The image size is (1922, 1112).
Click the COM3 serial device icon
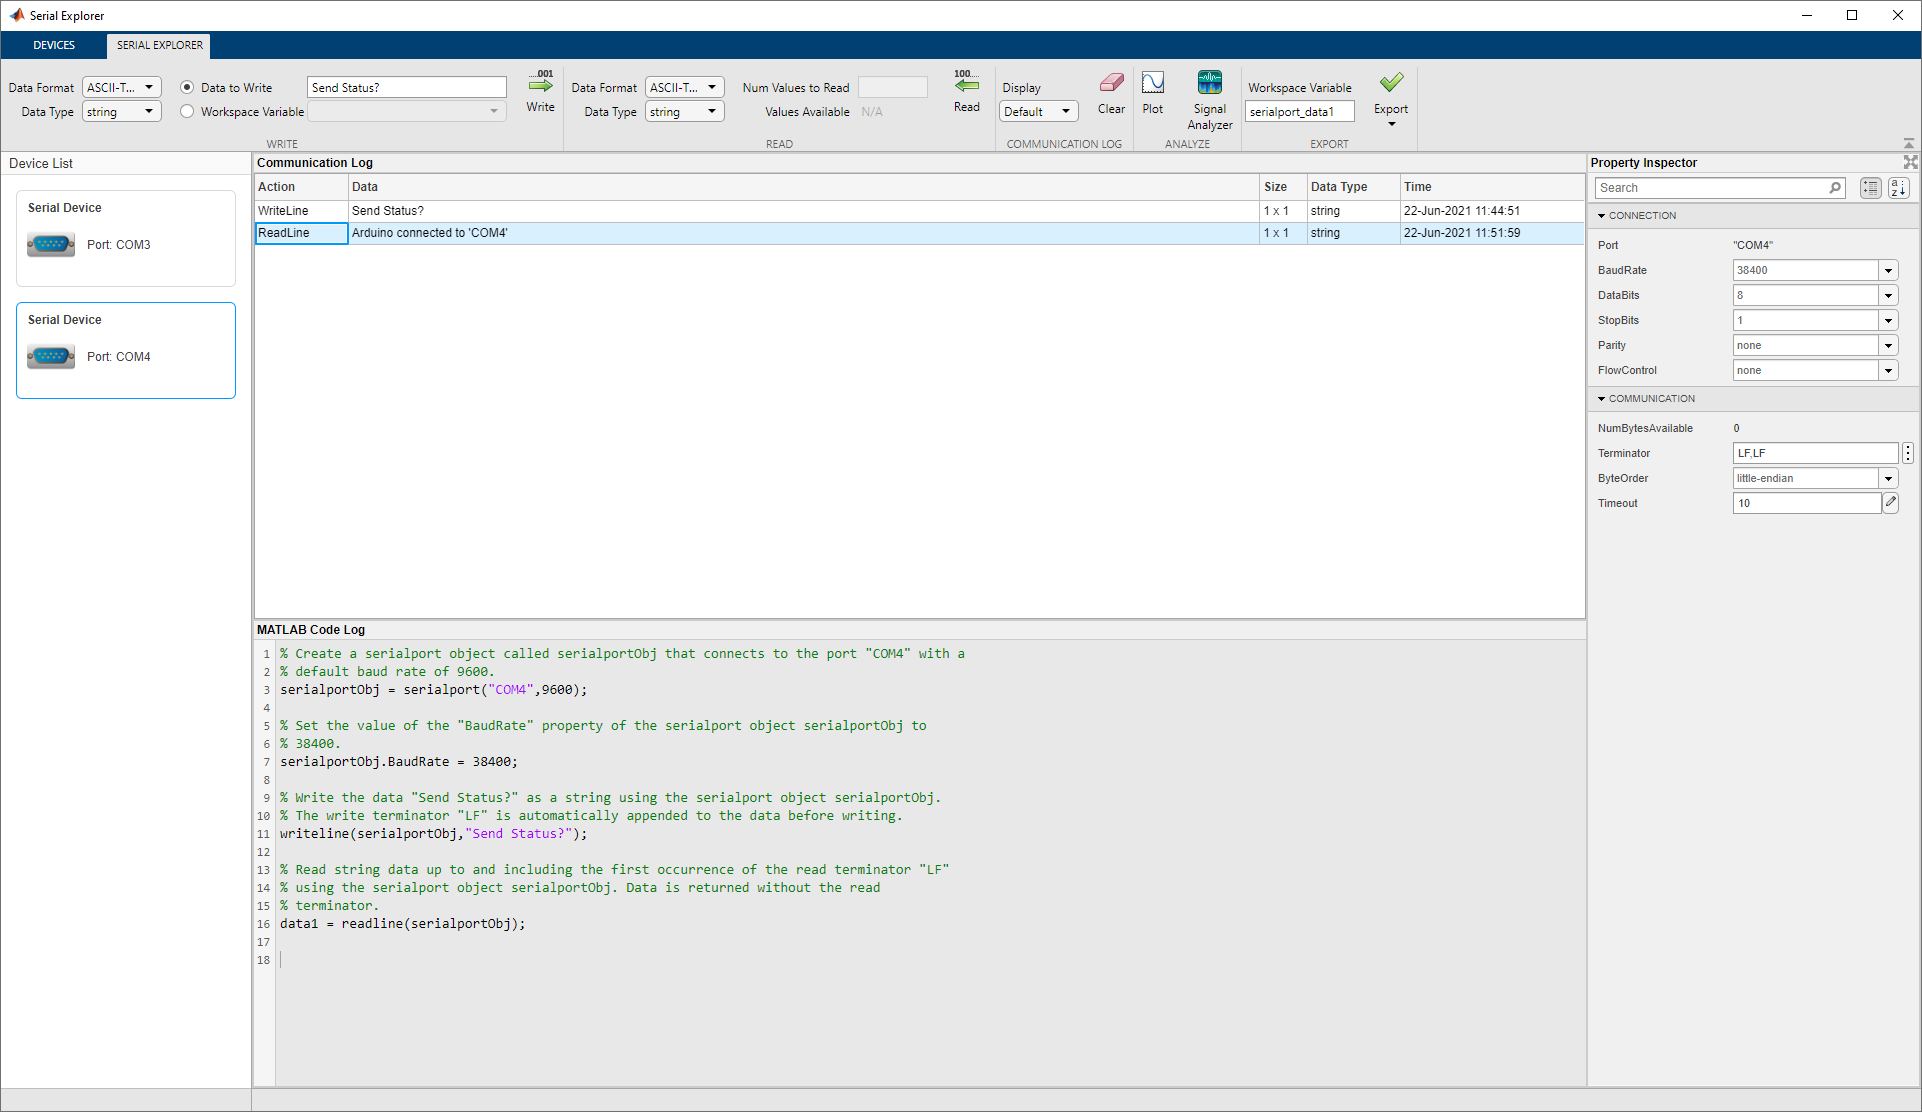51,245
